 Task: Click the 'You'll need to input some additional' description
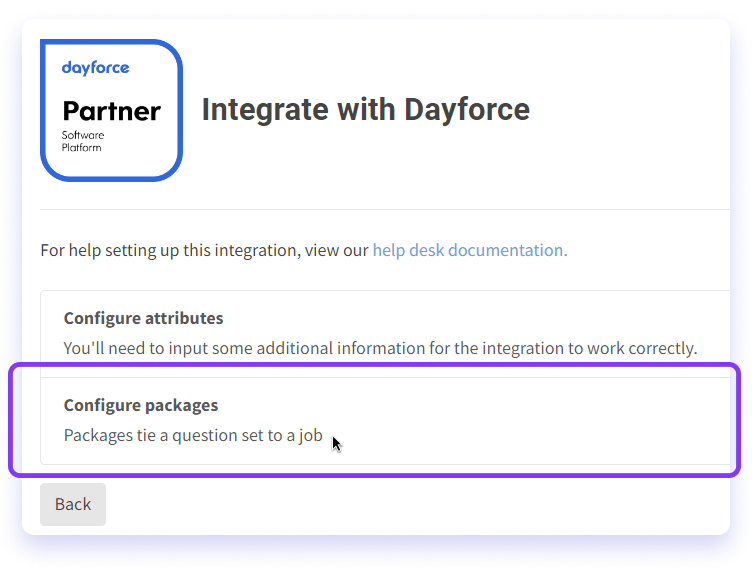[x=380, y=348]
